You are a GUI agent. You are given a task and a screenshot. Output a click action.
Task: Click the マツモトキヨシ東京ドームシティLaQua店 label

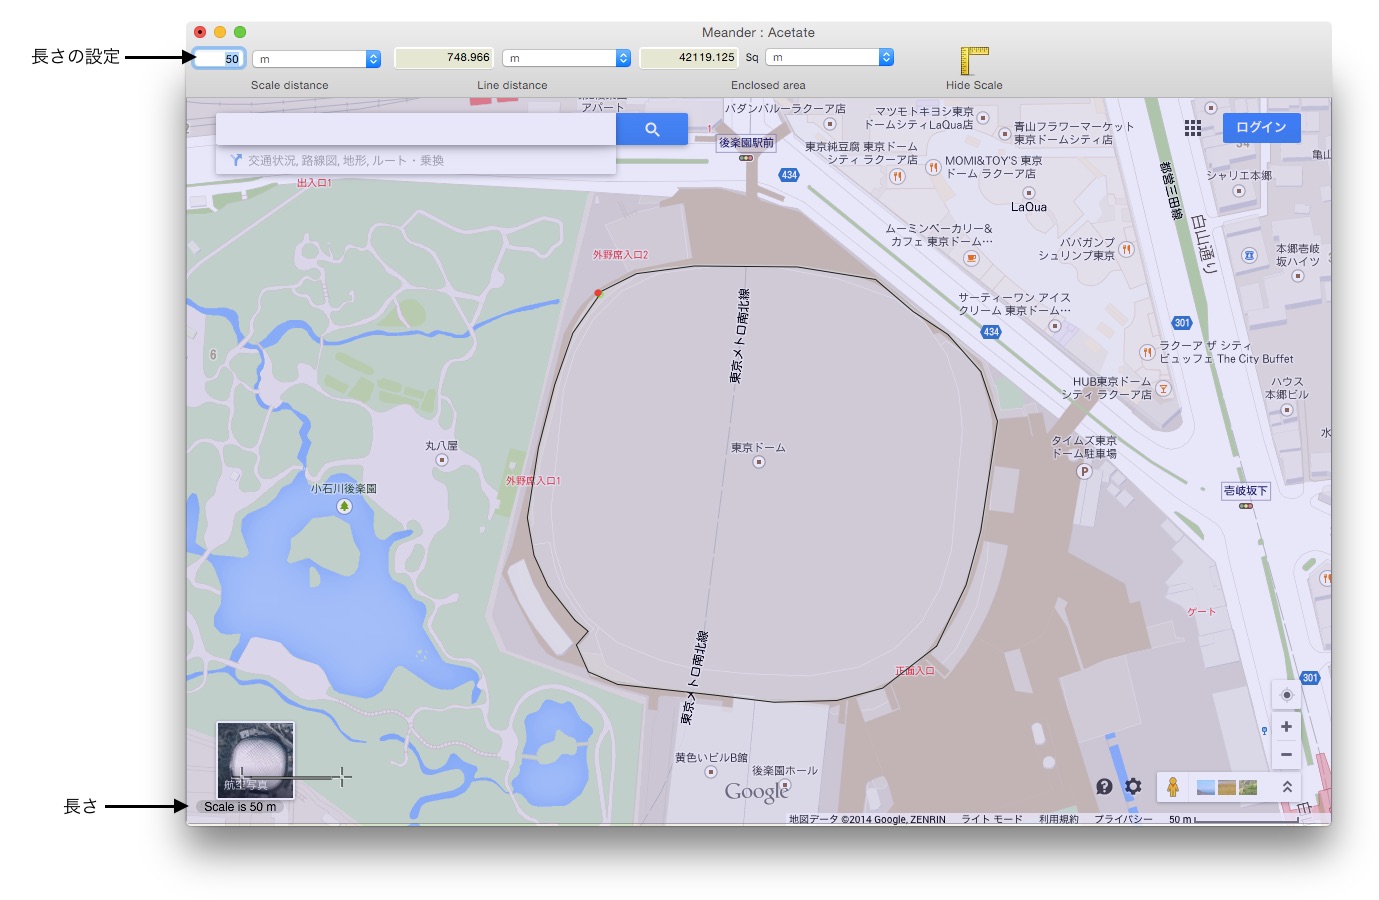pos(919,118)
